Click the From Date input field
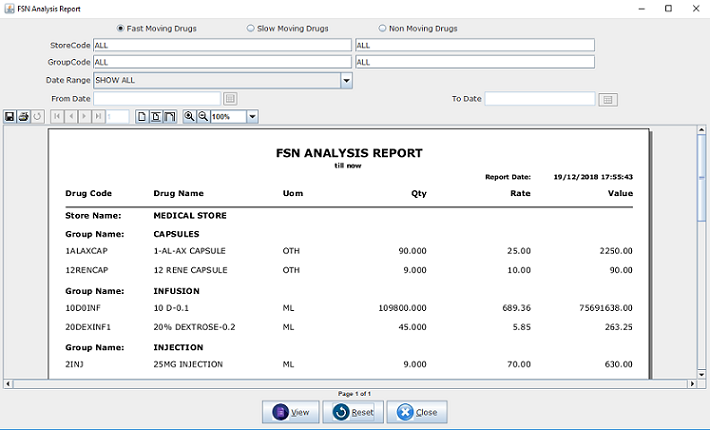 pos(157,99)
